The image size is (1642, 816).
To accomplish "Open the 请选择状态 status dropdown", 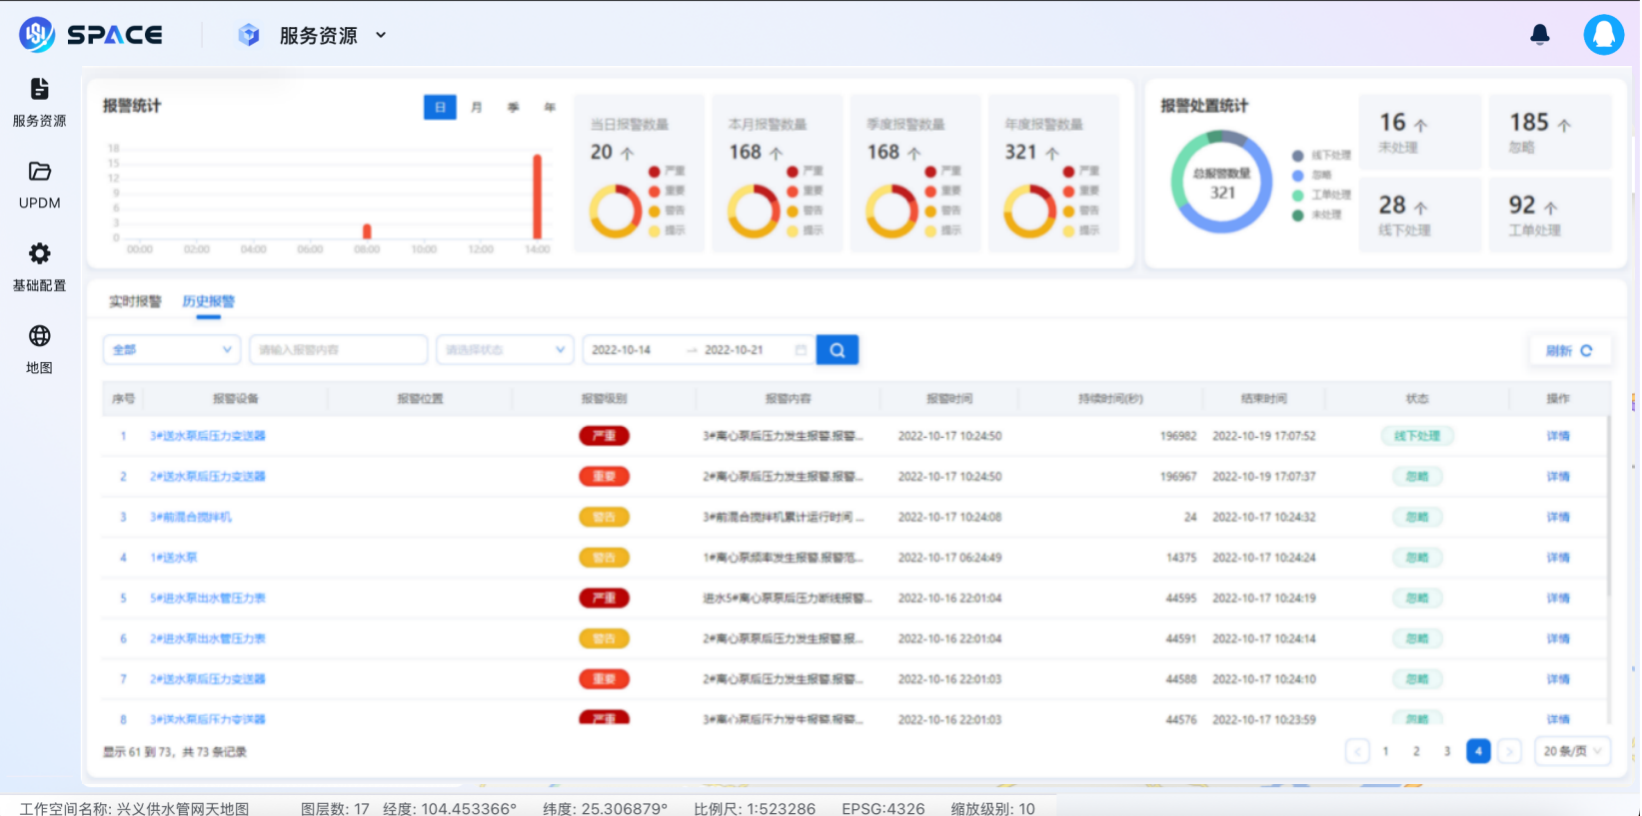I will pos(505,350).
